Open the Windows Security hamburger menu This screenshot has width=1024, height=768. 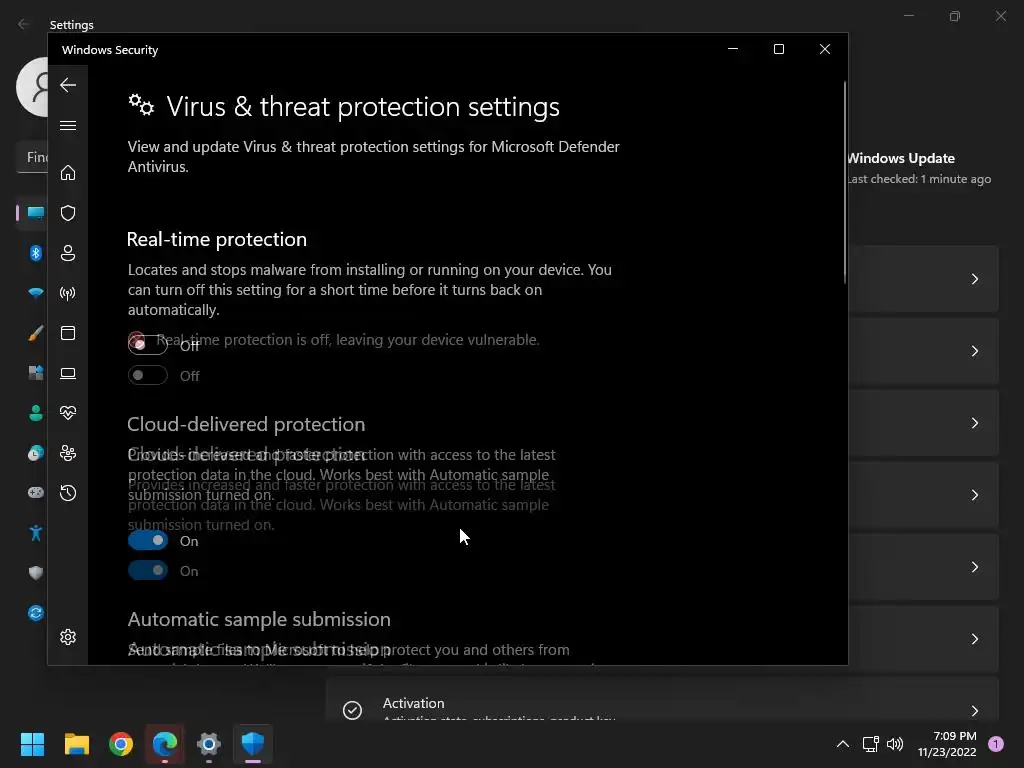coord(68,125)
